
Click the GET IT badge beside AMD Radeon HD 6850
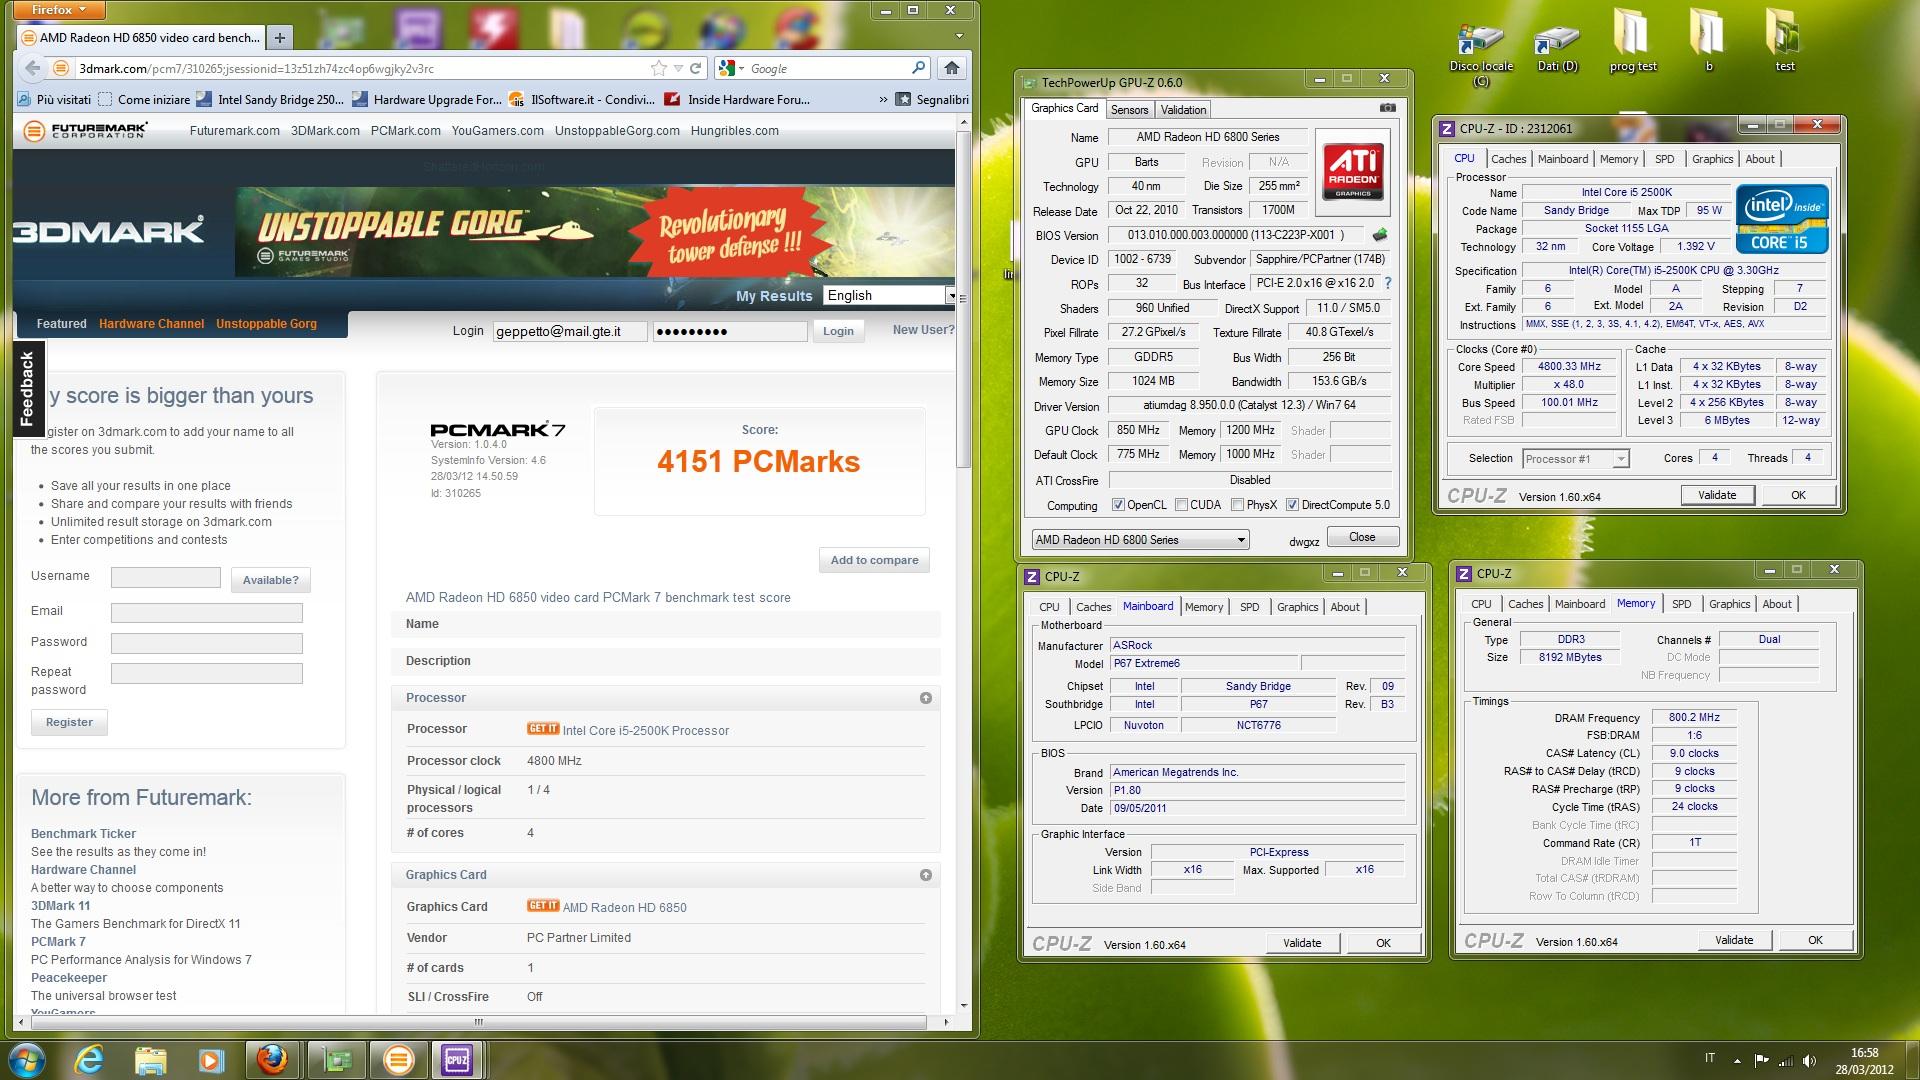(542, 906)
